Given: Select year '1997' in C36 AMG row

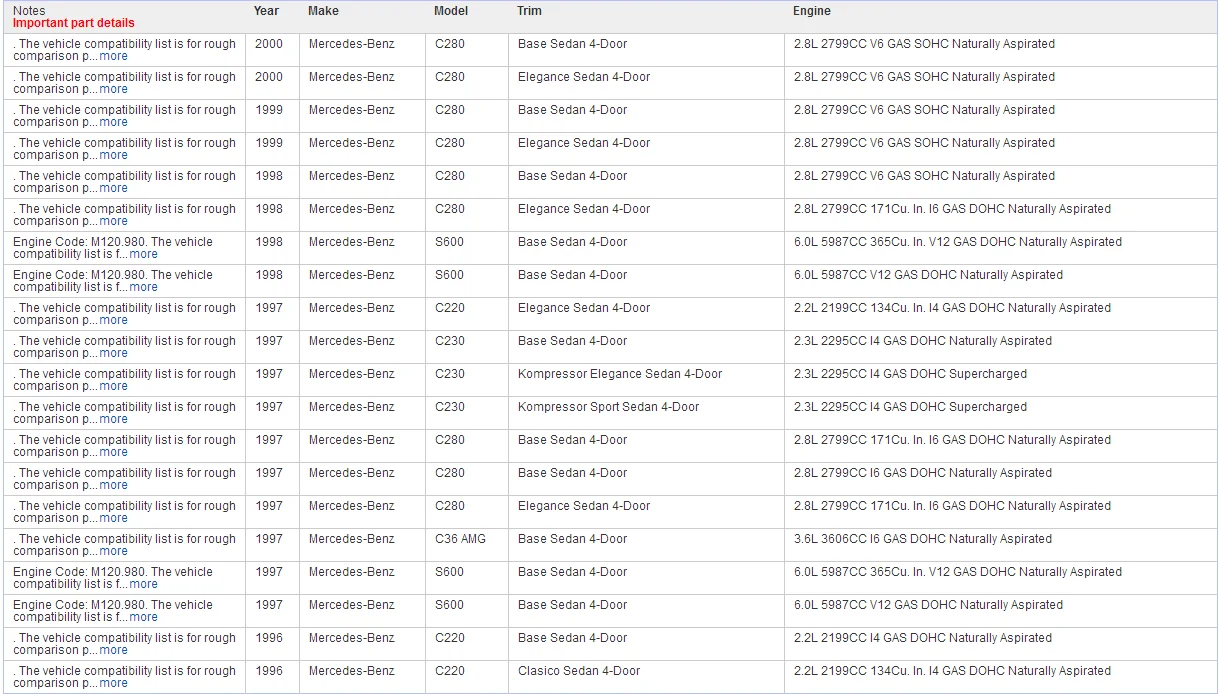Looking at the screenshot, I should [x=269, y=539].
